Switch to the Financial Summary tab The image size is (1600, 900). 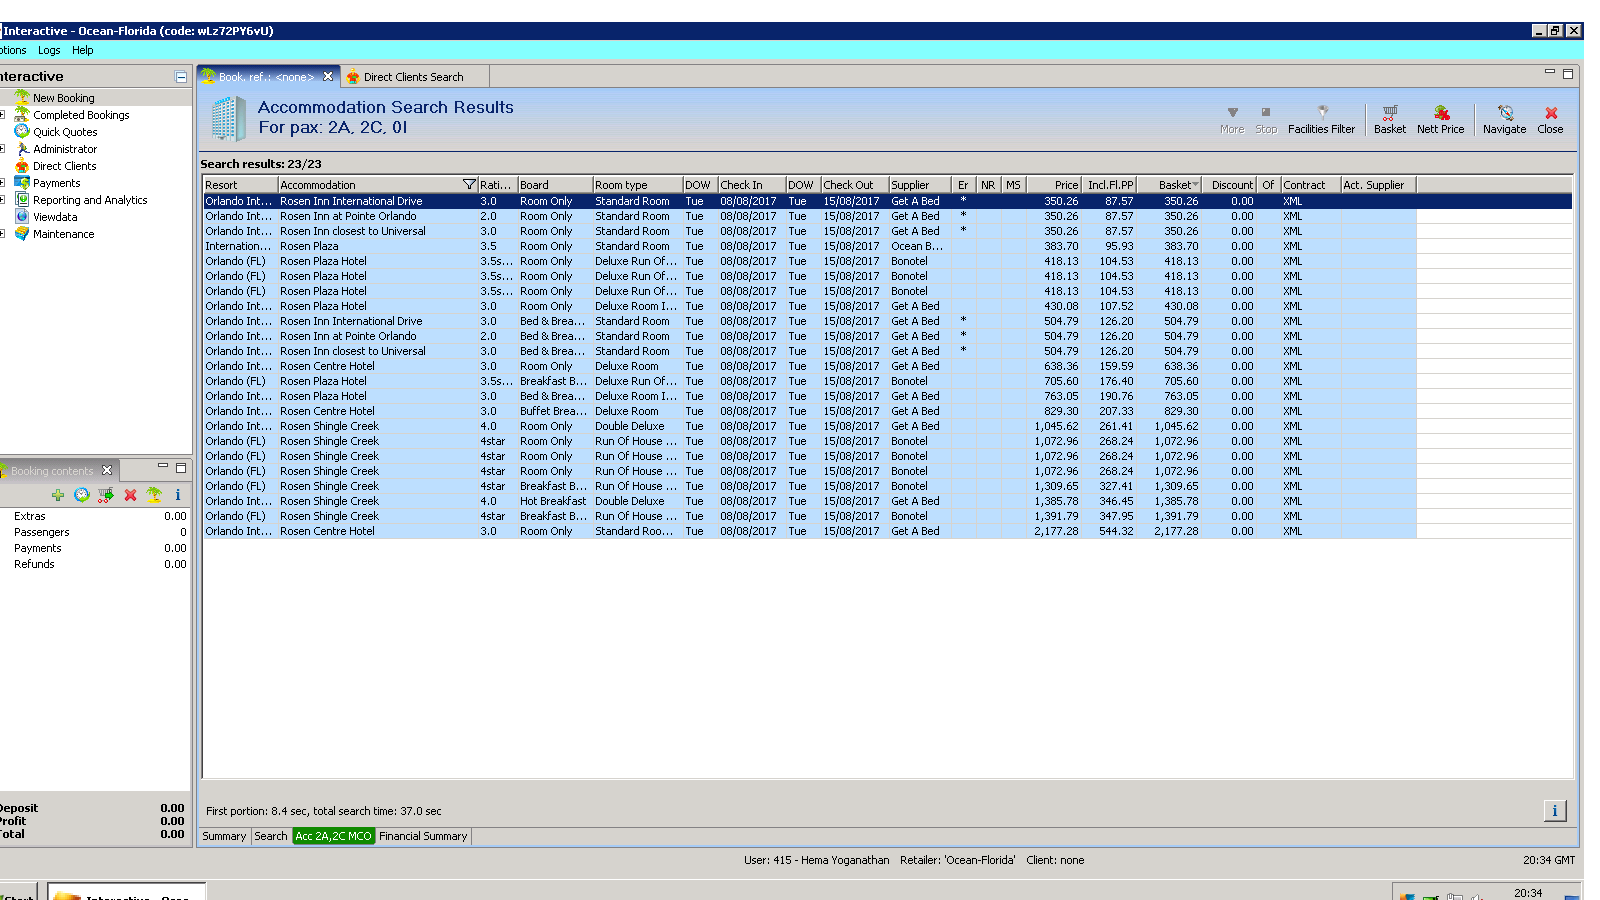coord(423,836)
